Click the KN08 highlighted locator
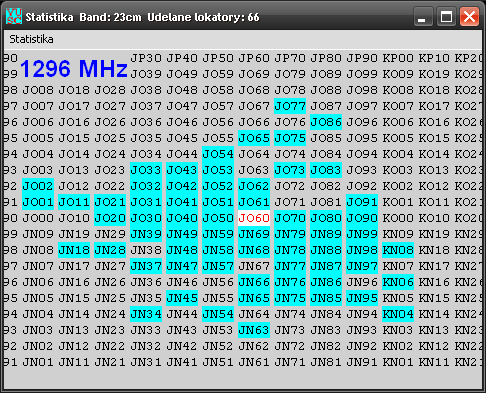The width and height of the screenshot is (486, 393). tap(398, 250)
